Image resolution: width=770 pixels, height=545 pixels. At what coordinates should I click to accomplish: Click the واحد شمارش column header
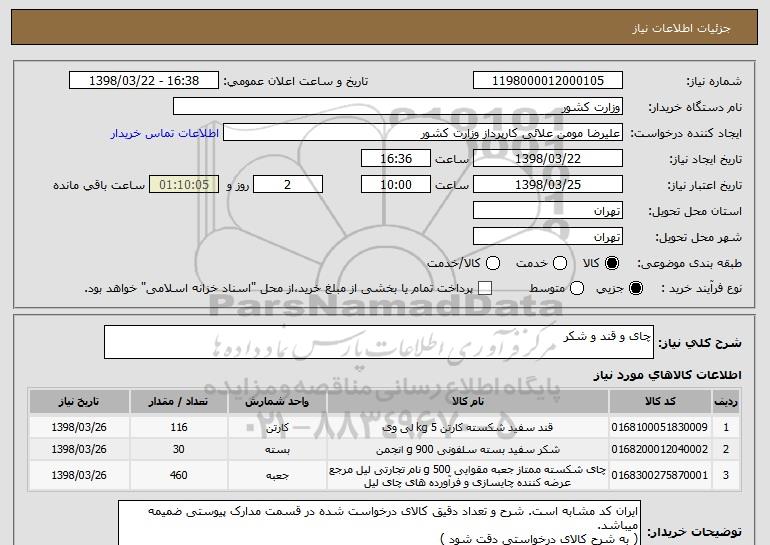pyautogui.click(x=277, y=402)
